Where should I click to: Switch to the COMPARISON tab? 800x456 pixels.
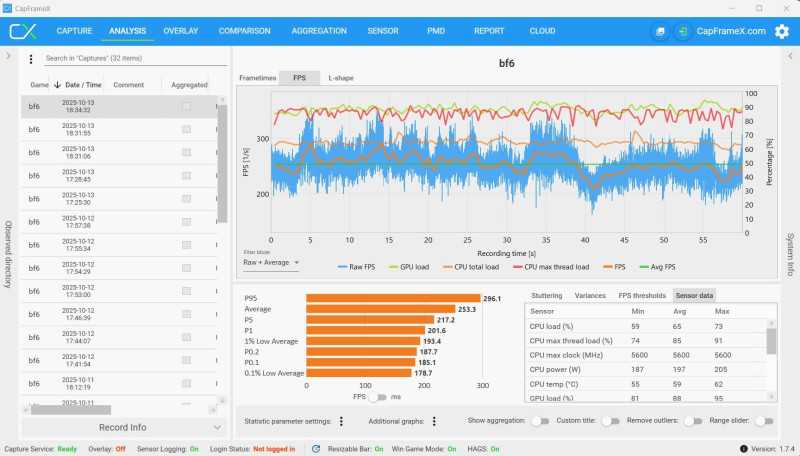(x=244, y=31)
